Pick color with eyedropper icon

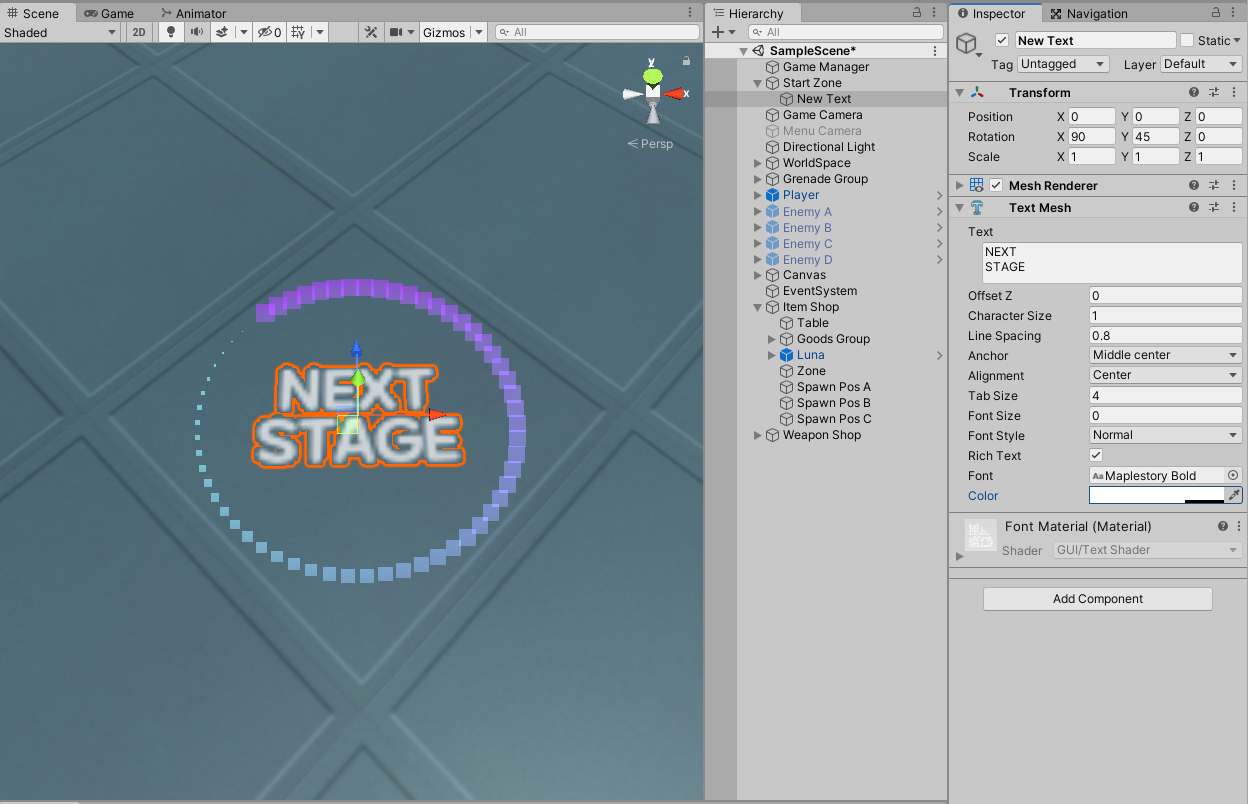coord(1234,495)
